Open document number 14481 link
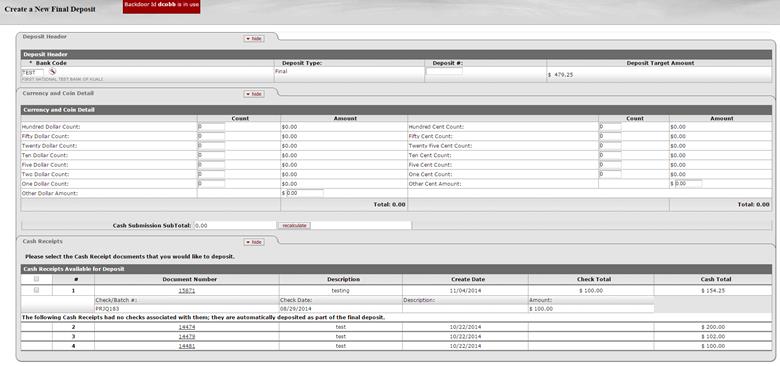This screenshot has height=366, width=780. tap(187, 346)
